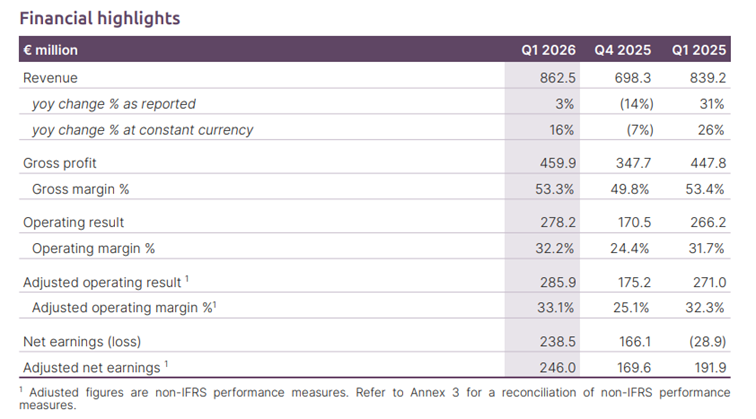Select the Q1 2026 column header
This screenshot has width=756, height=419.
click(x=547, y=50)
